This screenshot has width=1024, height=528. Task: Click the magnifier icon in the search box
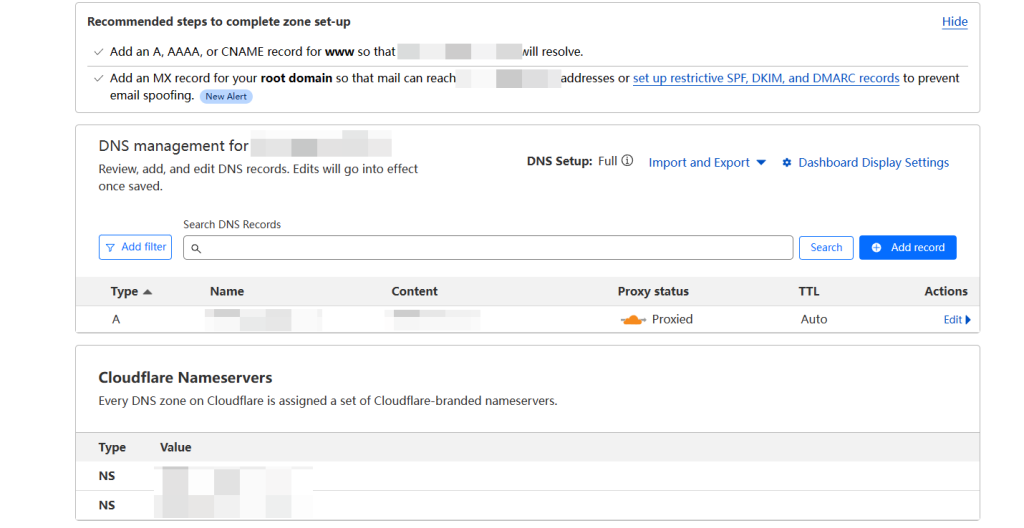(197, 248)
